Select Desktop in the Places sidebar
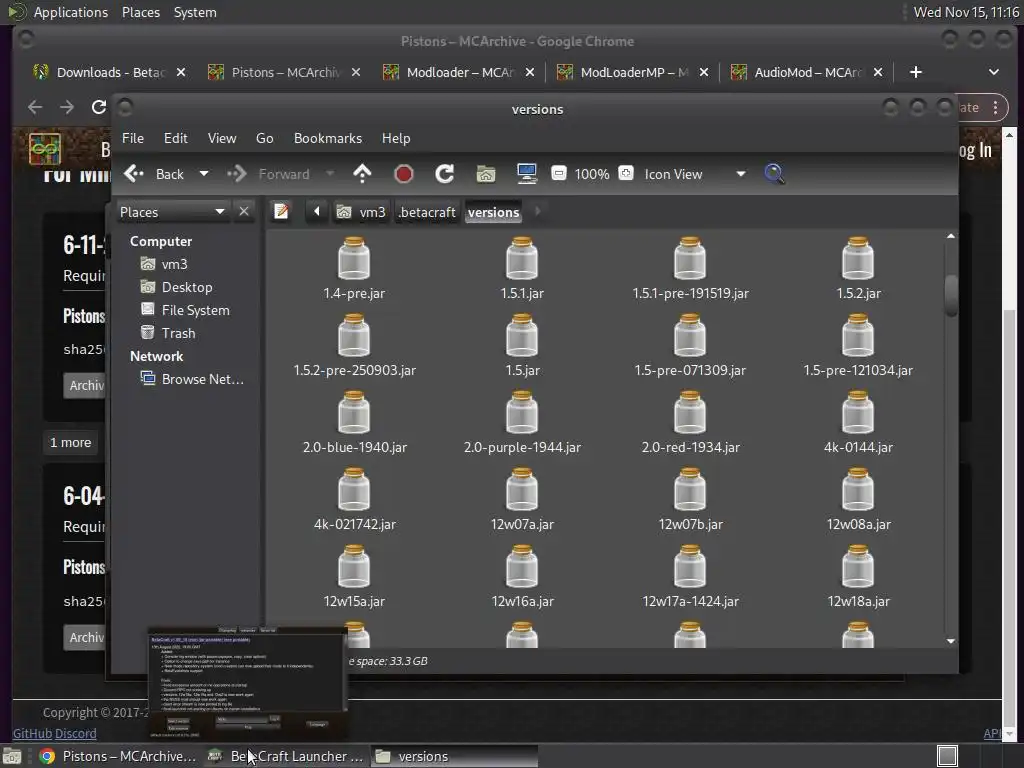Image resolution: width=1024 pixels, height=768 pixels. coord(186,287)
